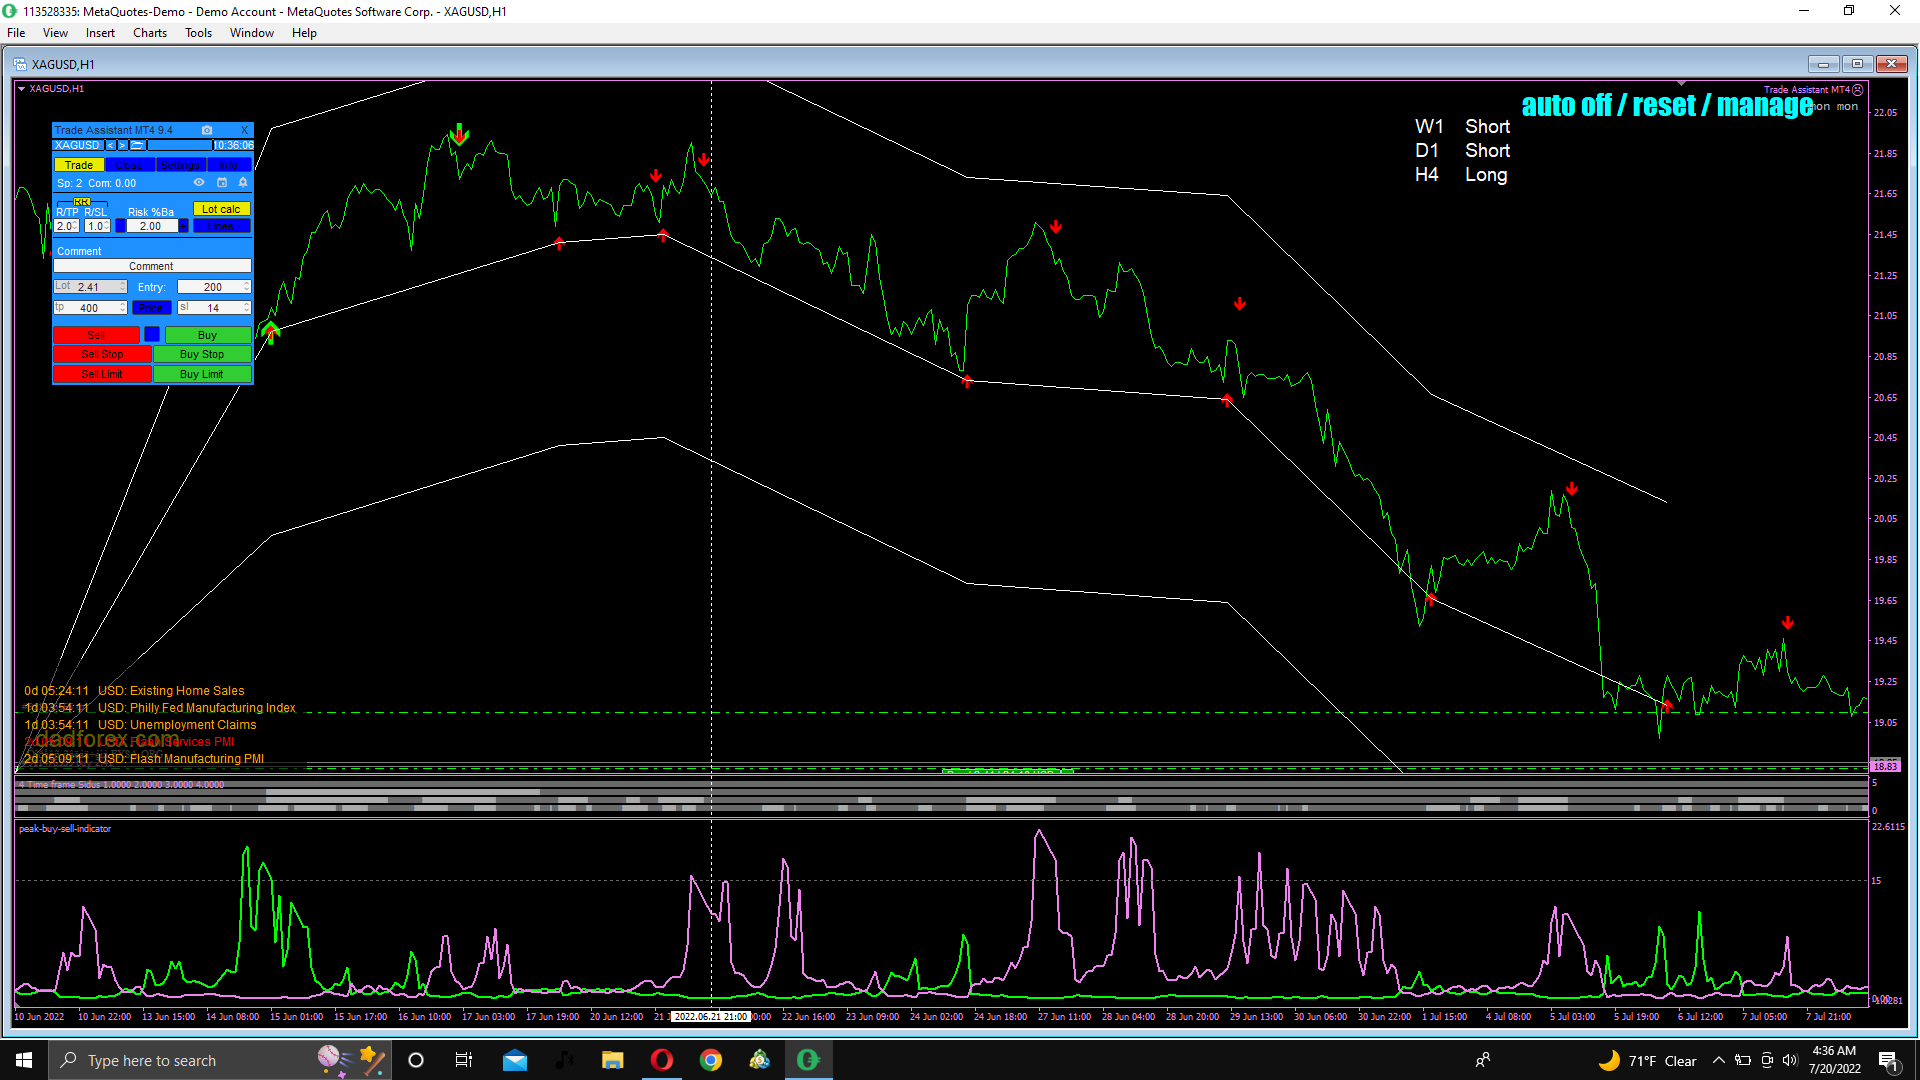1920x1080 pixels.
Task: Go to previous symbol with left arrow
Action: 111,145
